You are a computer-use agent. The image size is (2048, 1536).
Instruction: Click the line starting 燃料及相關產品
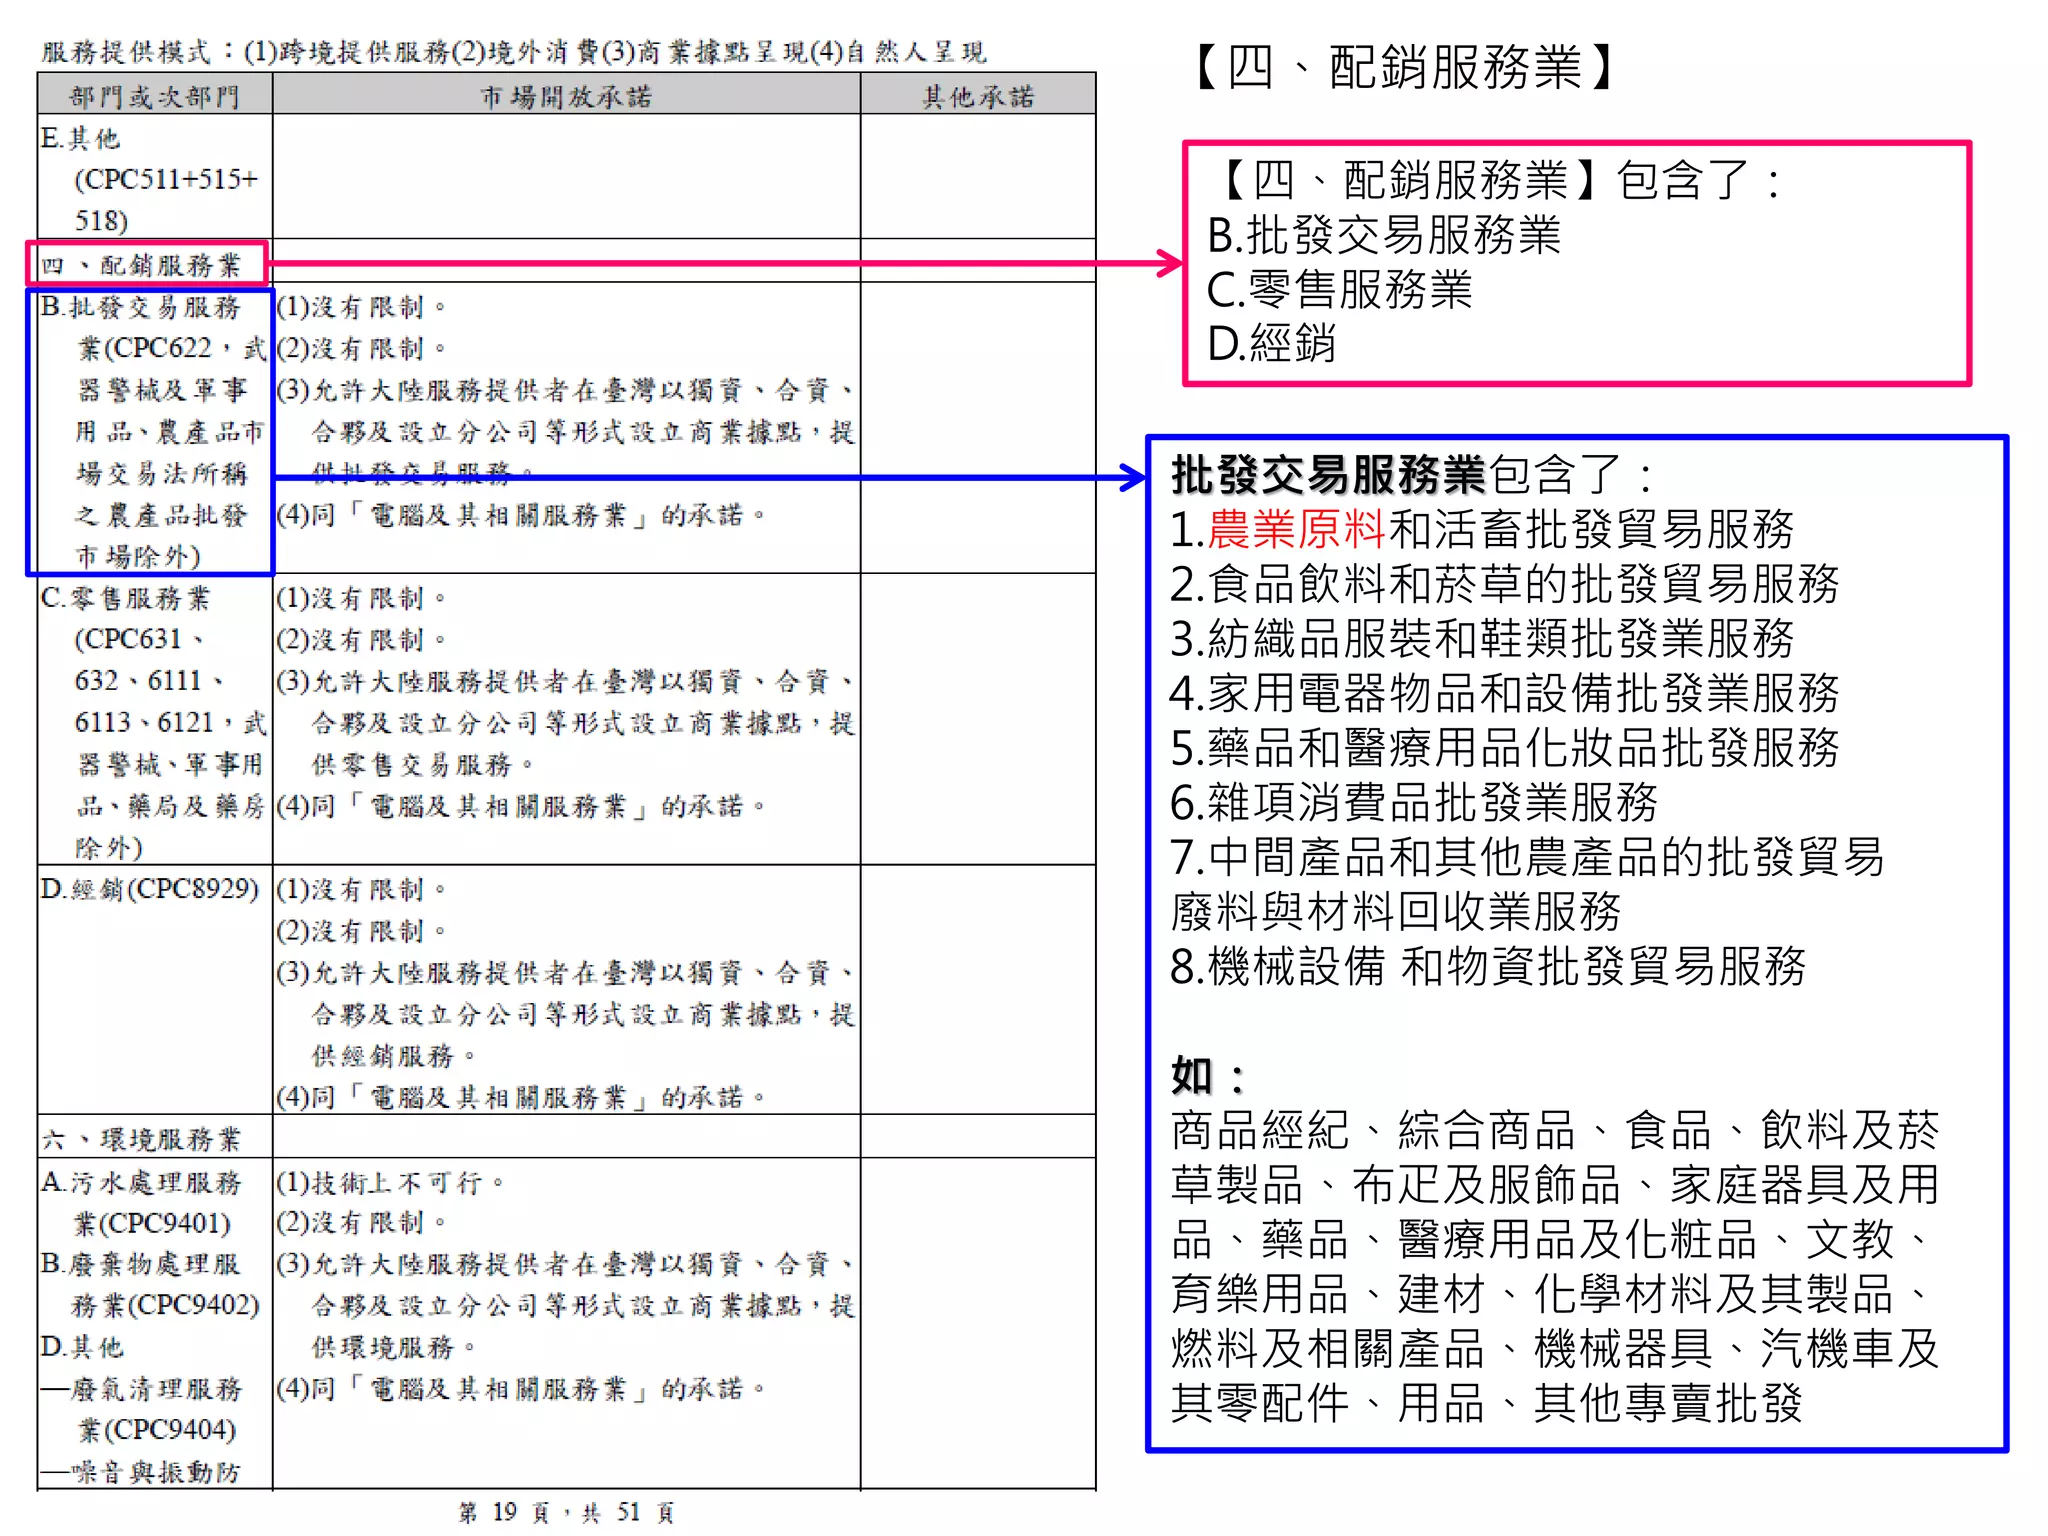click(1555, 1348)
